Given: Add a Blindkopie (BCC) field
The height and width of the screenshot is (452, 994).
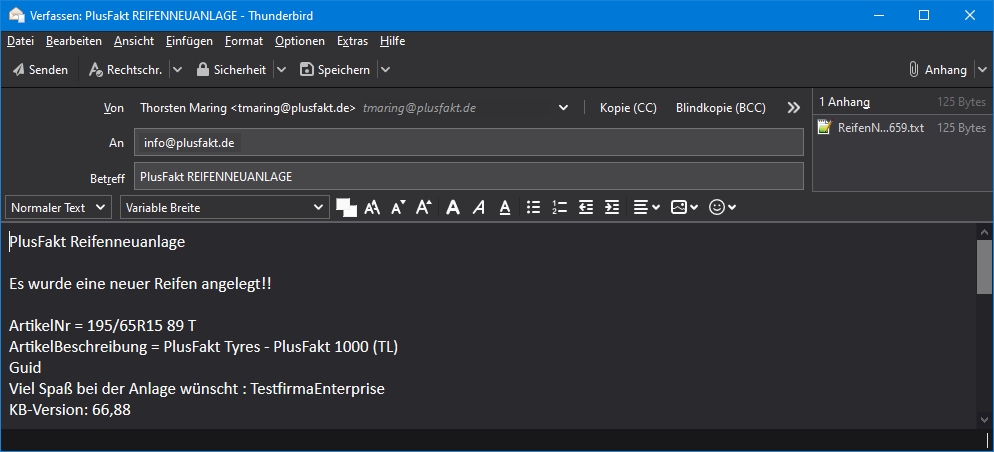Looking at the screenshot, I should 721,108.
